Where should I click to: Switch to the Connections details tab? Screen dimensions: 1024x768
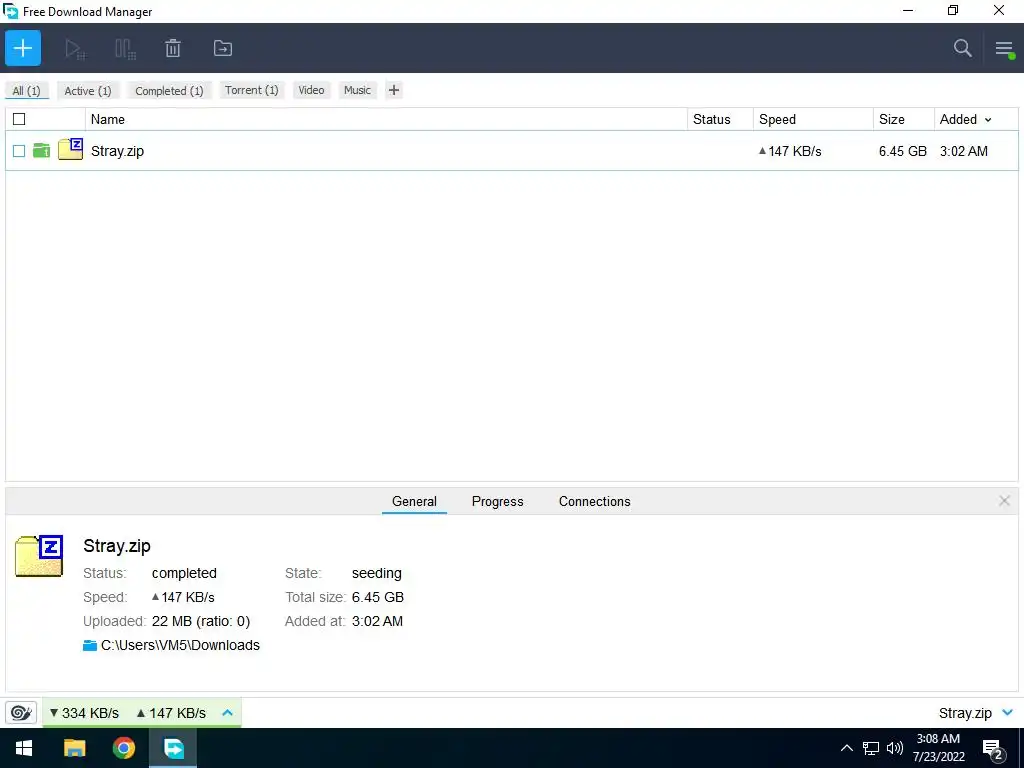594,502
